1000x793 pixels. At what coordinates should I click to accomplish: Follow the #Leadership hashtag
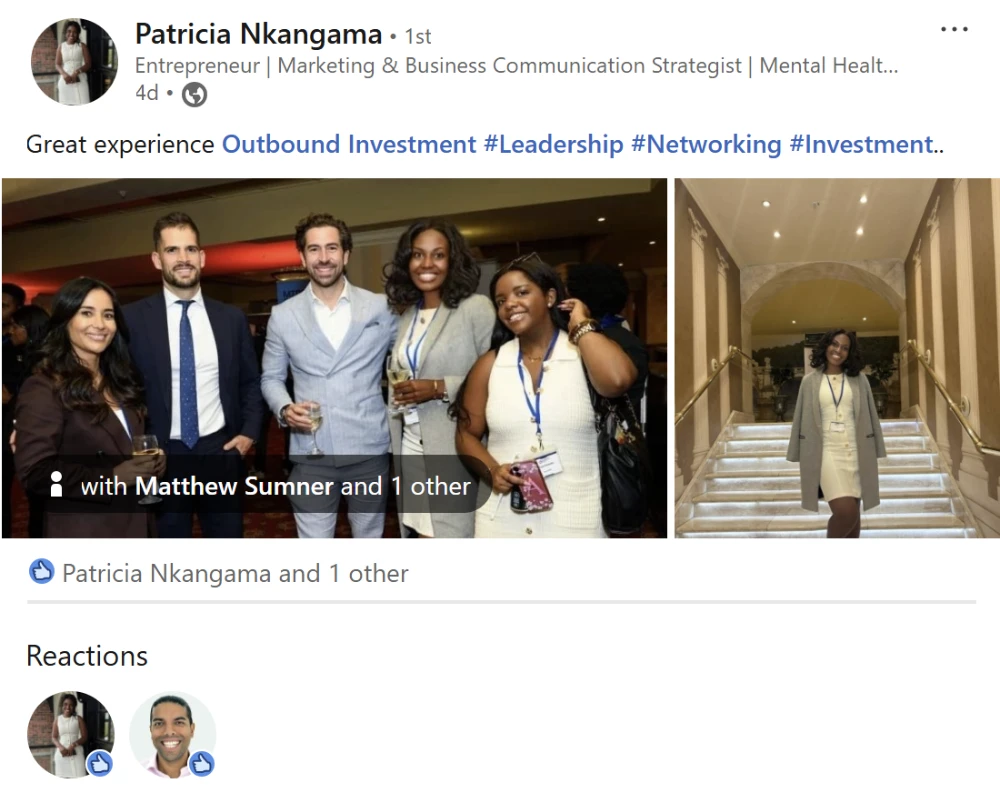tap(553, 144)
